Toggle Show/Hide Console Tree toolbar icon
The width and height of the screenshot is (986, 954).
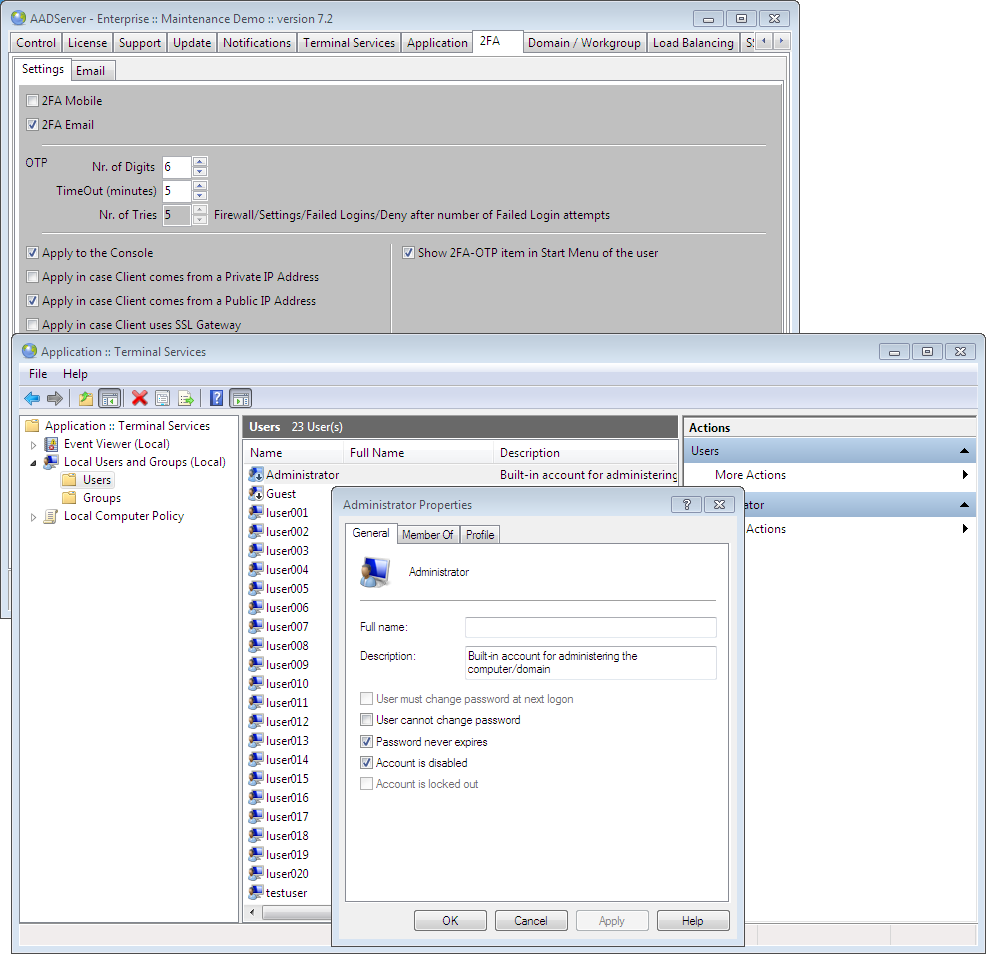[x=110, y=398]
